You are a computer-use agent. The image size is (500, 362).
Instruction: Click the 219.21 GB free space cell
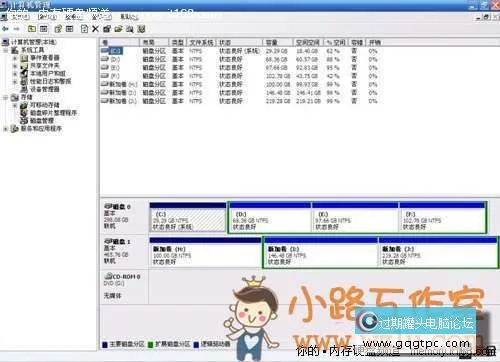click(308, 101)
